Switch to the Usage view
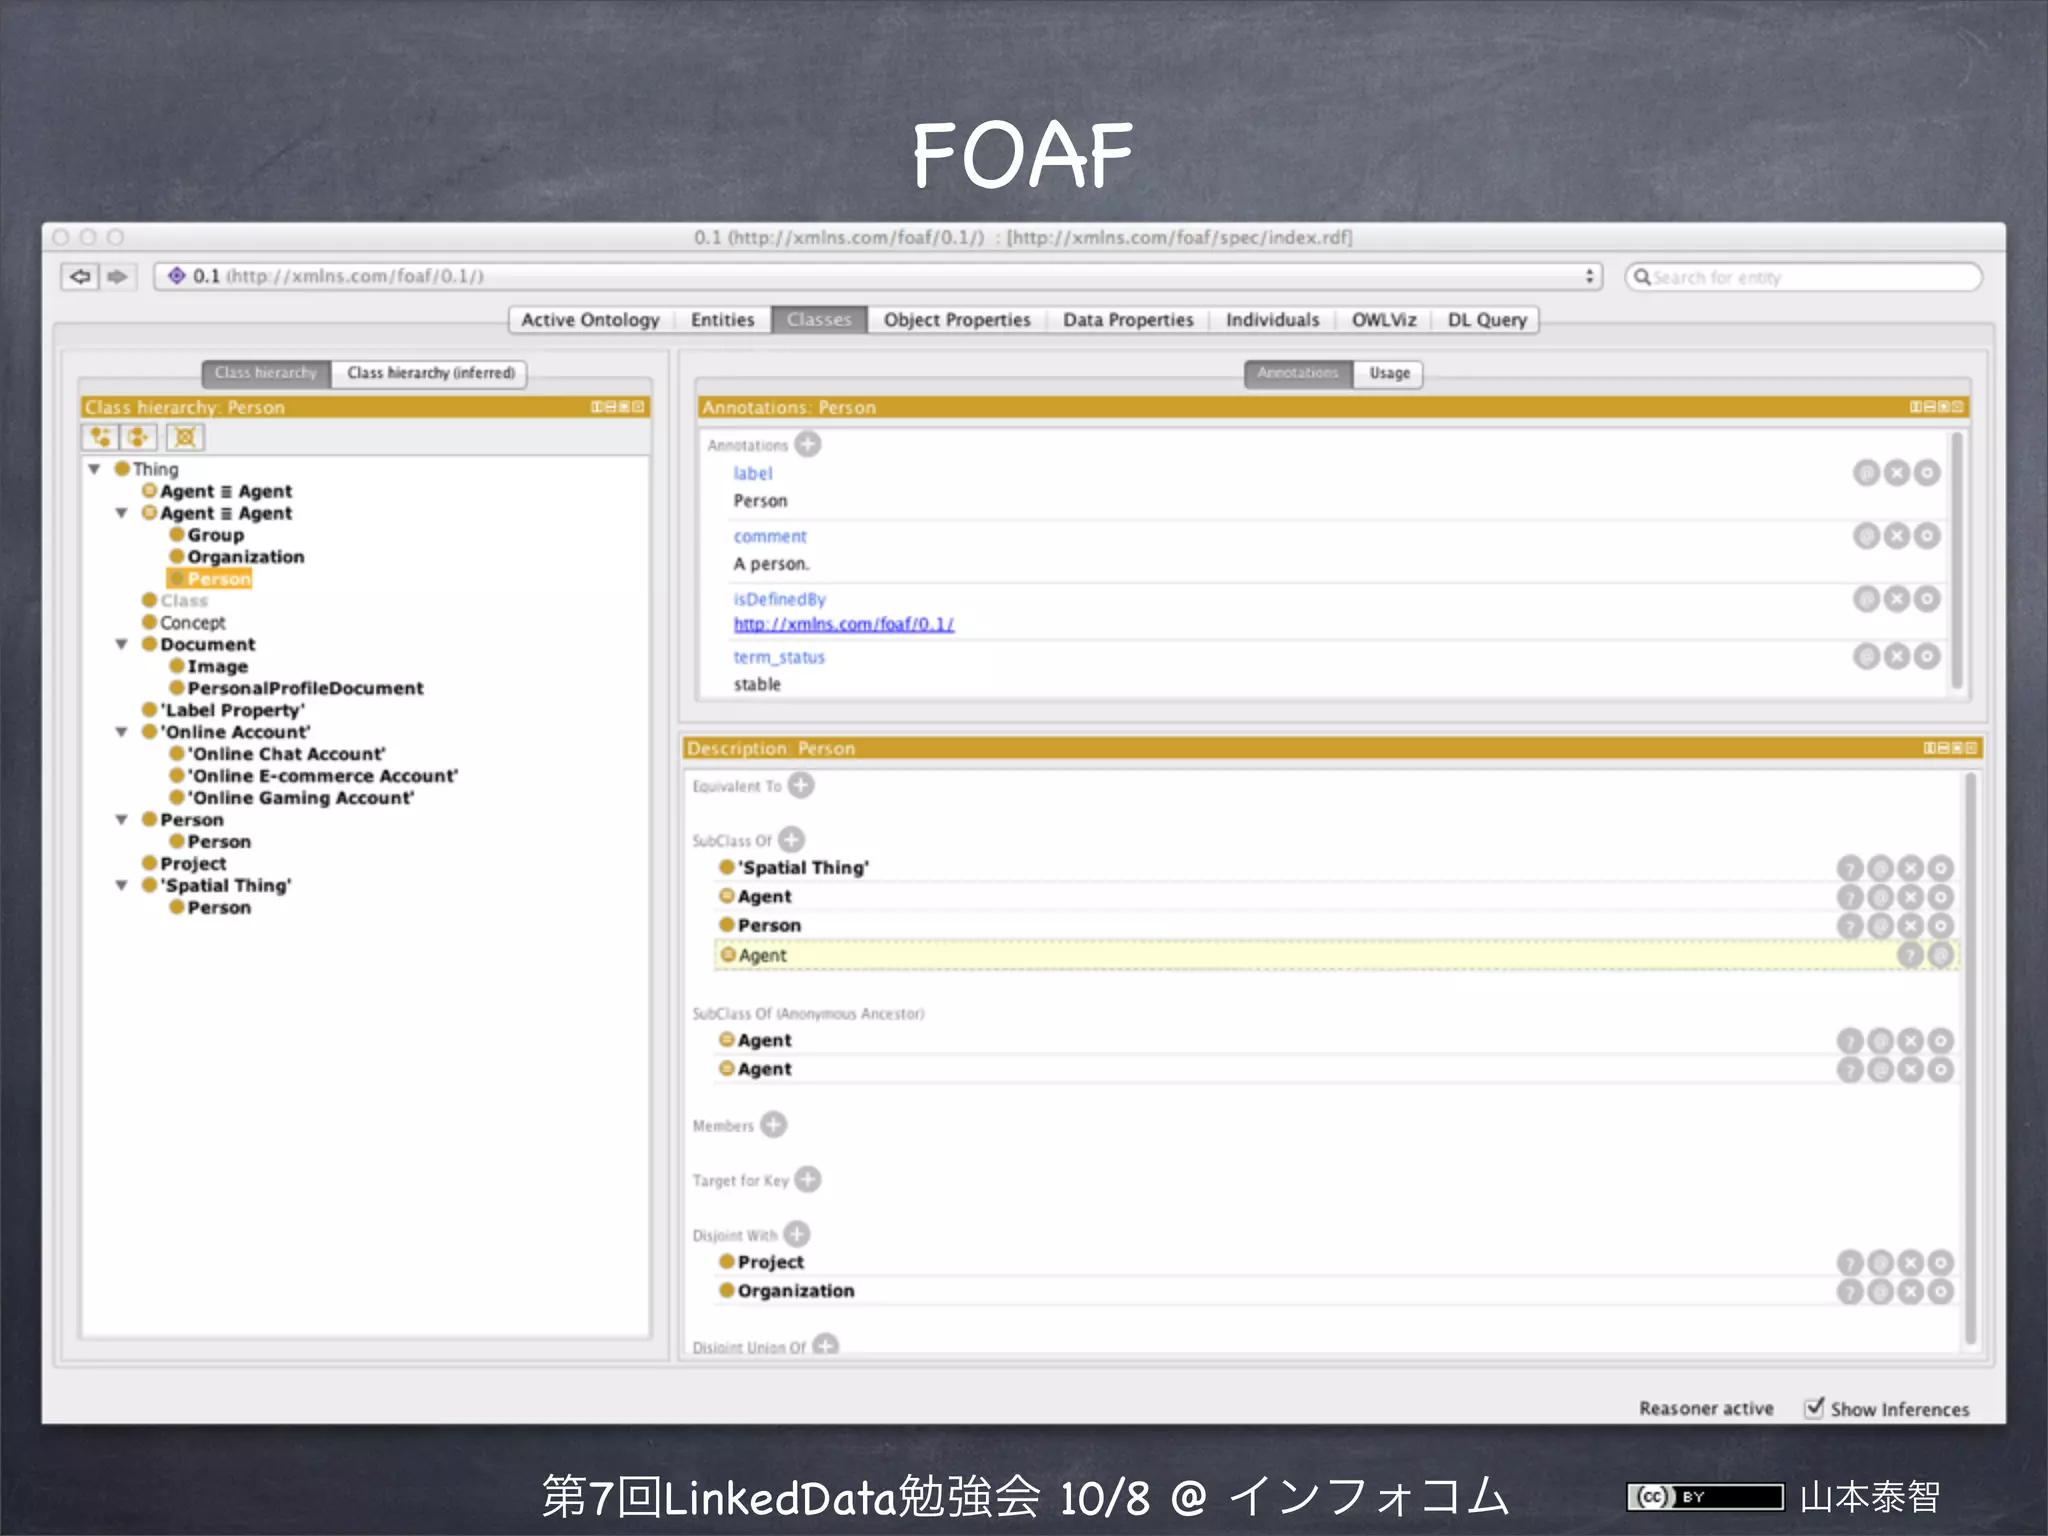 pos(1389,373)
